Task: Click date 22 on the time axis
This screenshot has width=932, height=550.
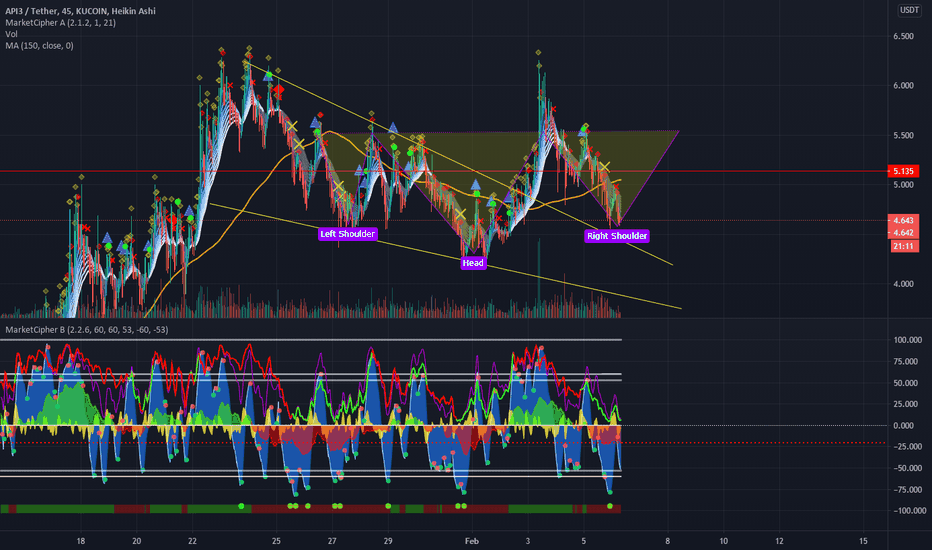Action: [192, 541]
